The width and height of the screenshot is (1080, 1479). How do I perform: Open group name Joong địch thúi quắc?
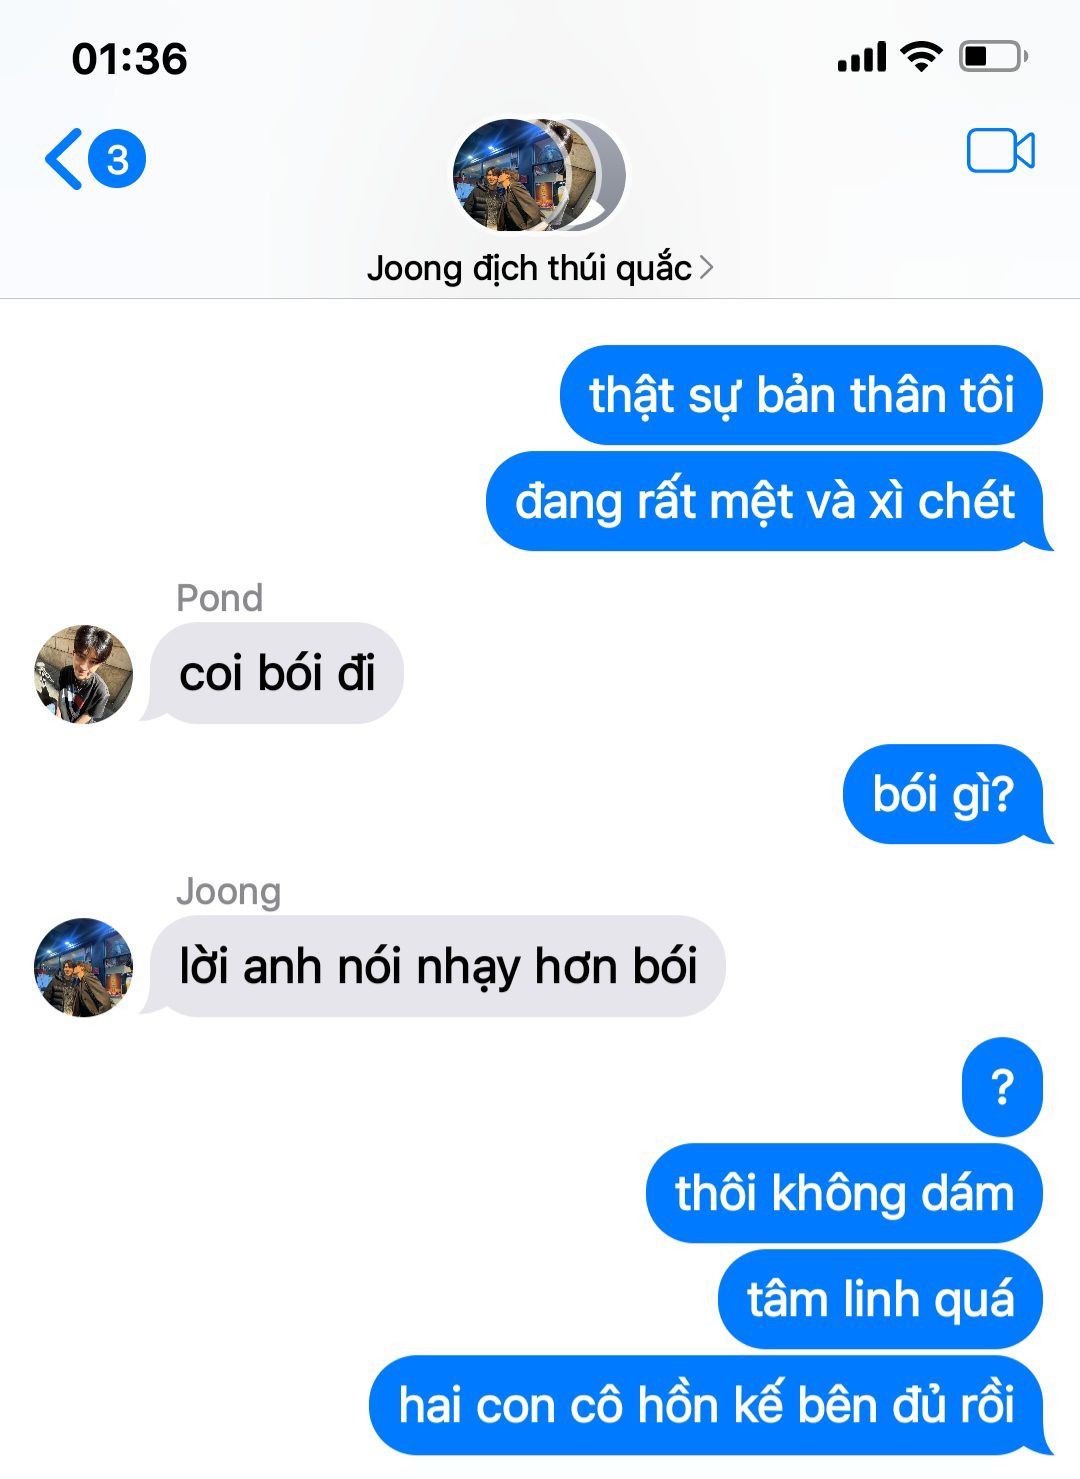(529, 268)
